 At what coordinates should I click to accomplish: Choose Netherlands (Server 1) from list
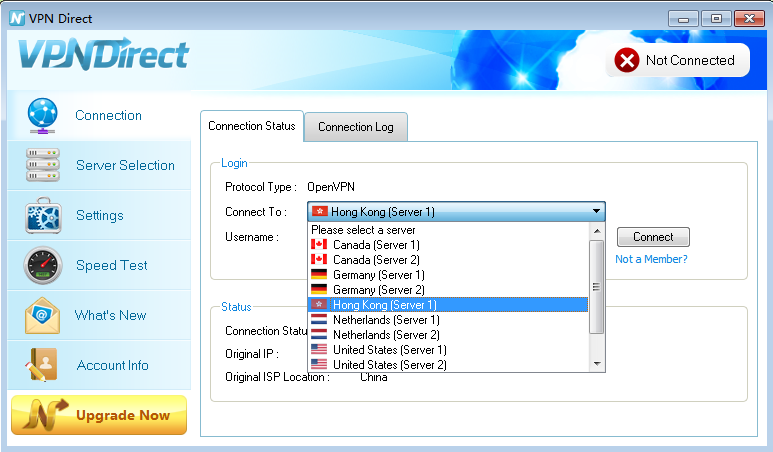click(x=448, y=319)
